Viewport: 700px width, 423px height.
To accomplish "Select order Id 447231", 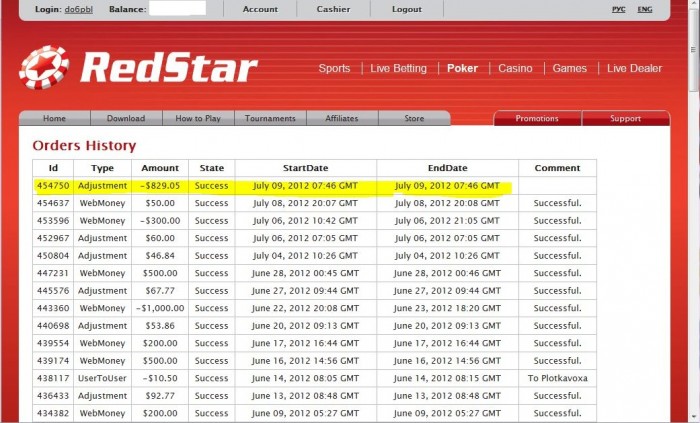I will [x=53, y=273].
